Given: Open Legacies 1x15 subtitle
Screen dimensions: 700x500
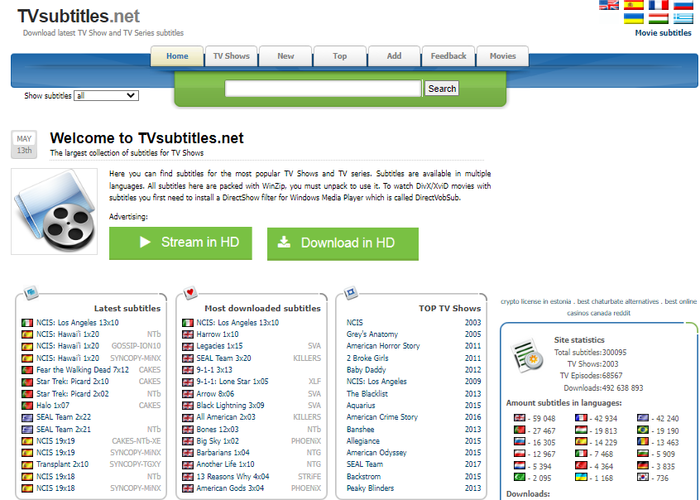Looking at the screenshot, I should pyautogui.click(x=220, y=346).
